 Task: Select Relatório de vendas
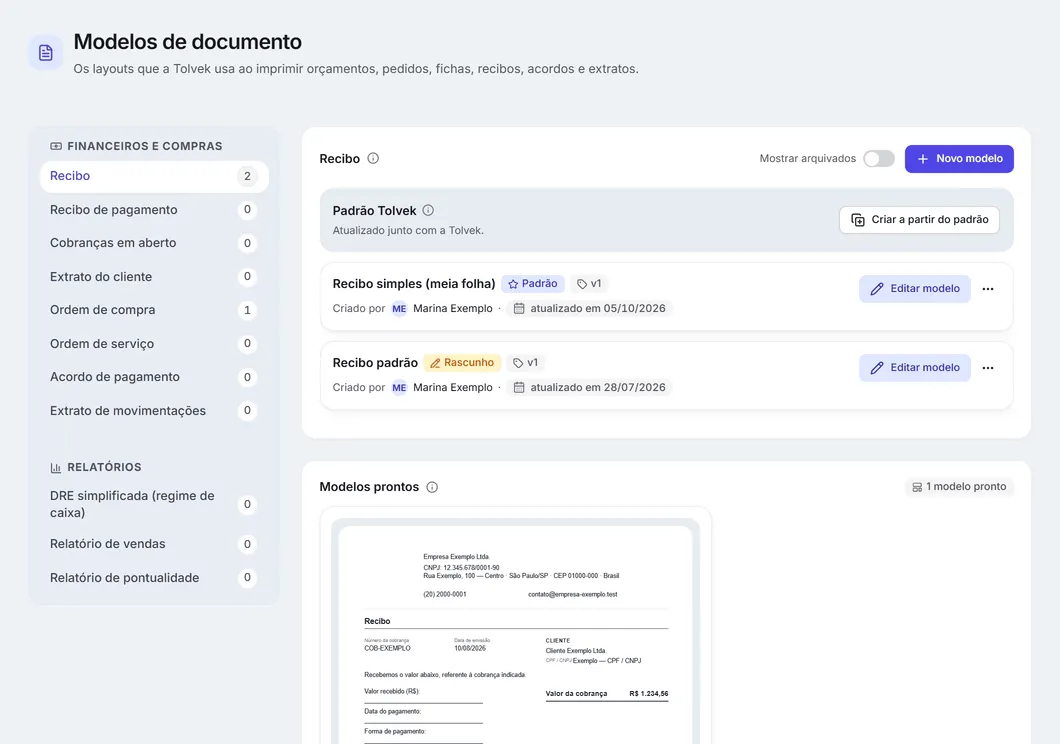154,544
